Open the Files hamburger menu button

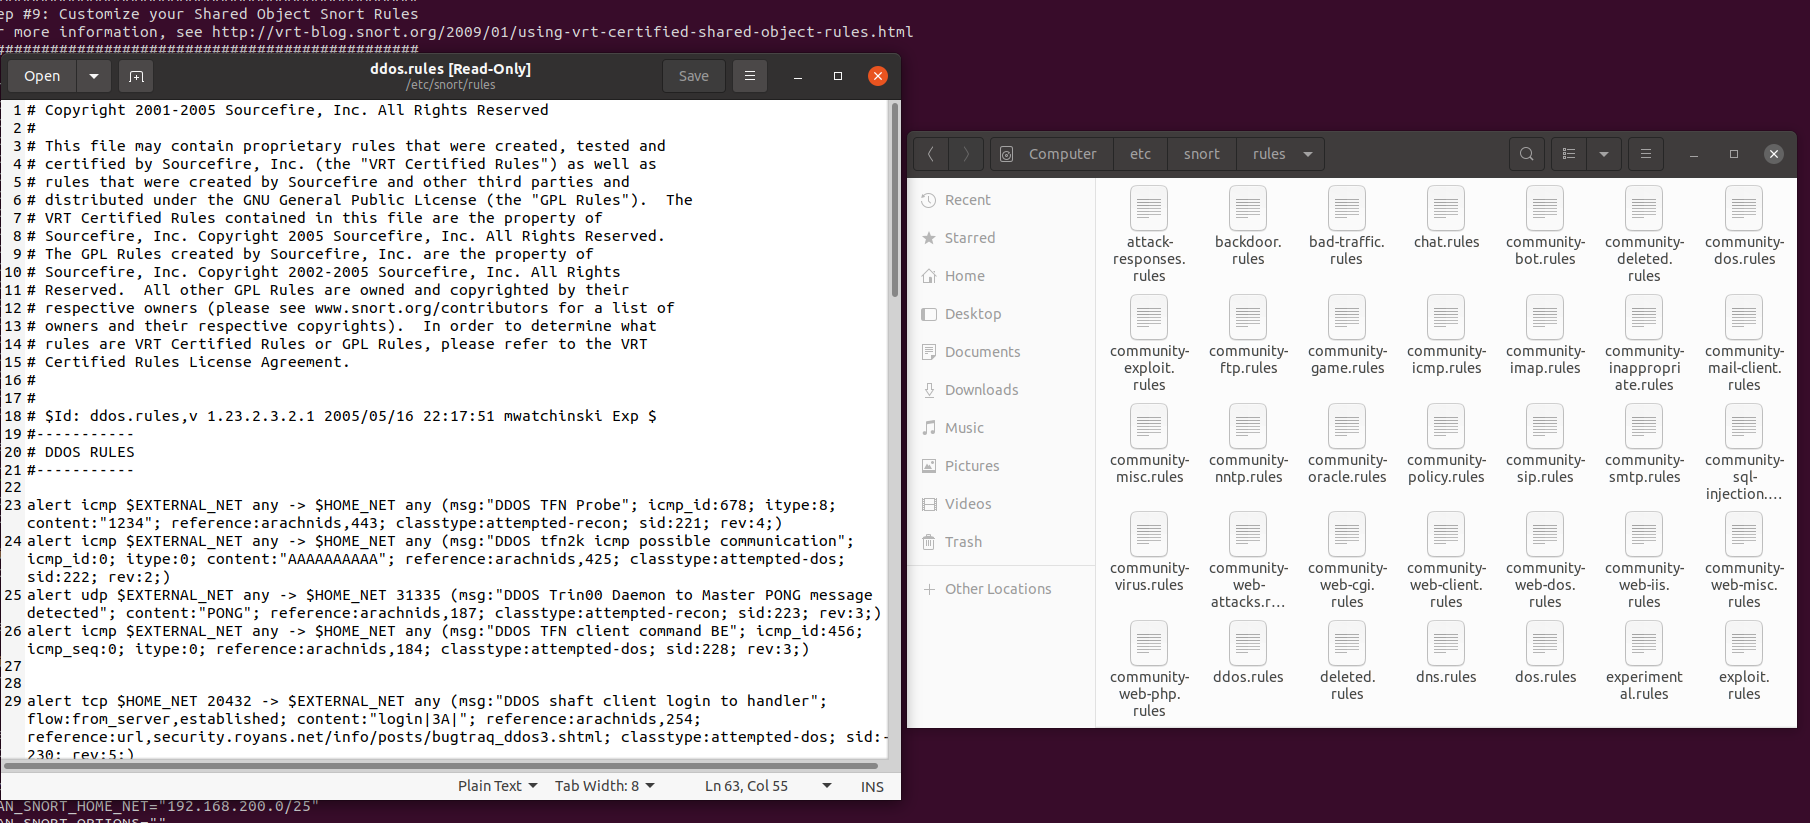pos(1645,154)
